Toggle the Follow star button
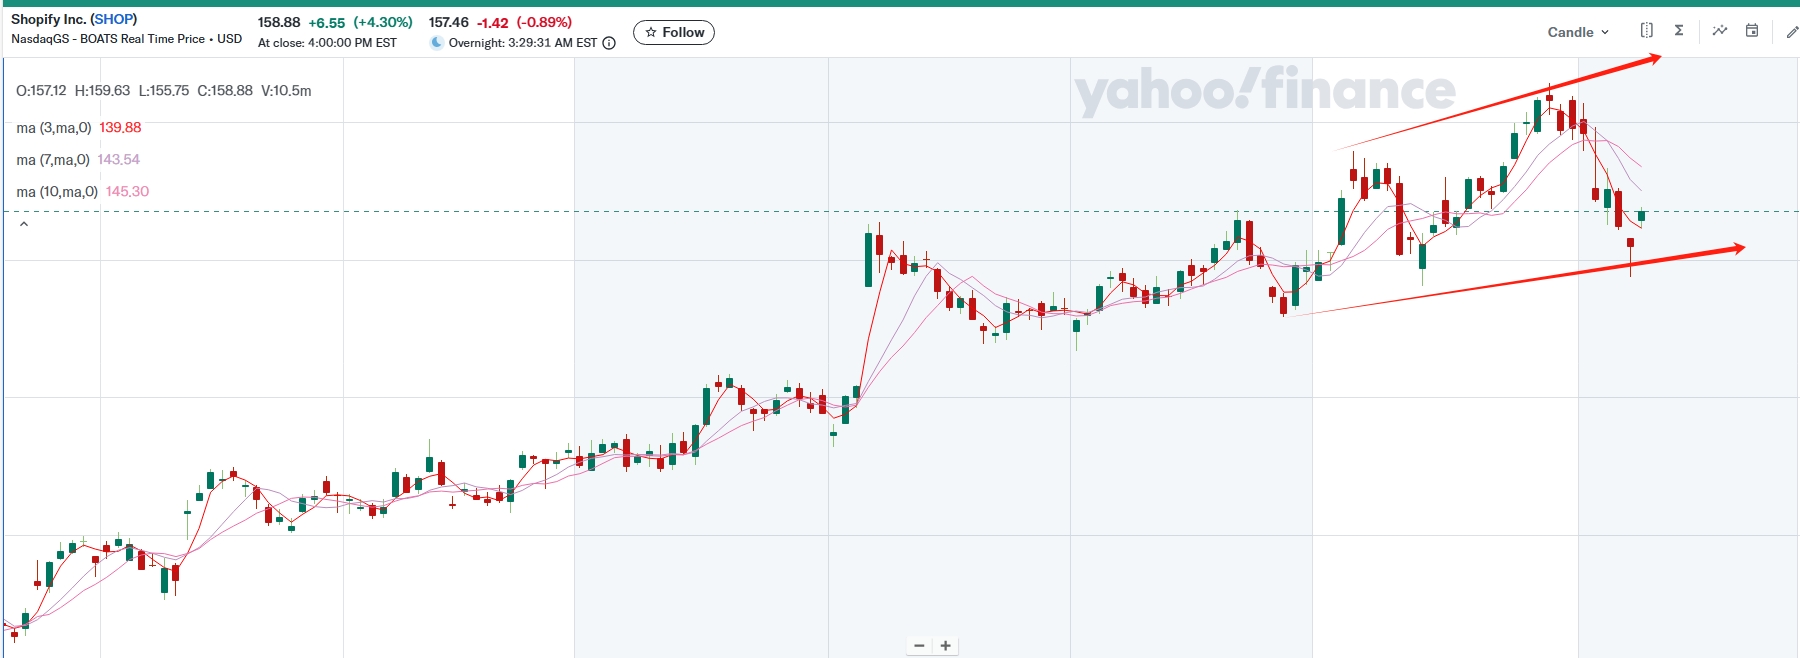 674,32
